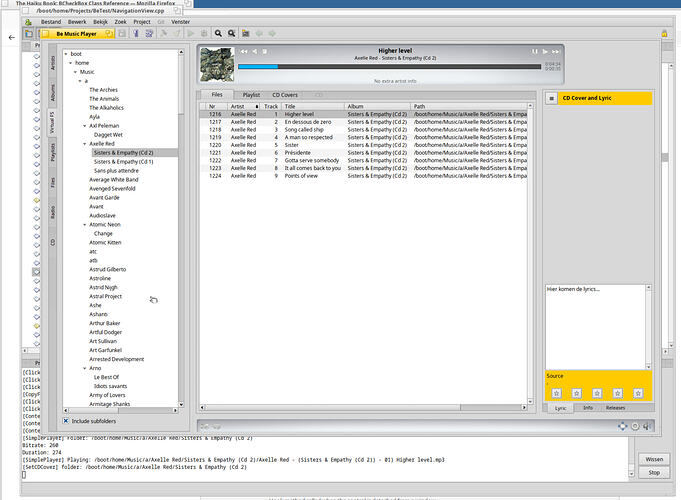Open the menu button beside CD Cover and Lyric
The width and height of the screenshot is (681, 500).
tap(551, 99)
